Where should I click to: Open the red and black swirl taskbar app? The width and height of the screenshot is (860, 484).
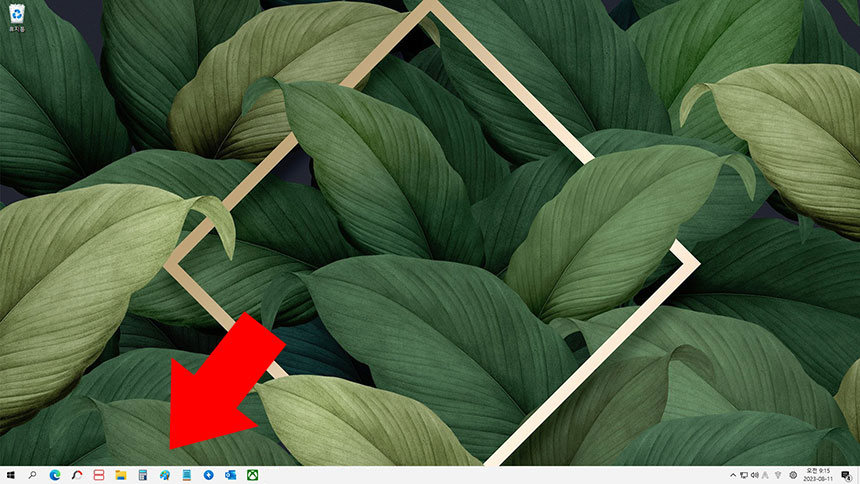tap(77, 475)
